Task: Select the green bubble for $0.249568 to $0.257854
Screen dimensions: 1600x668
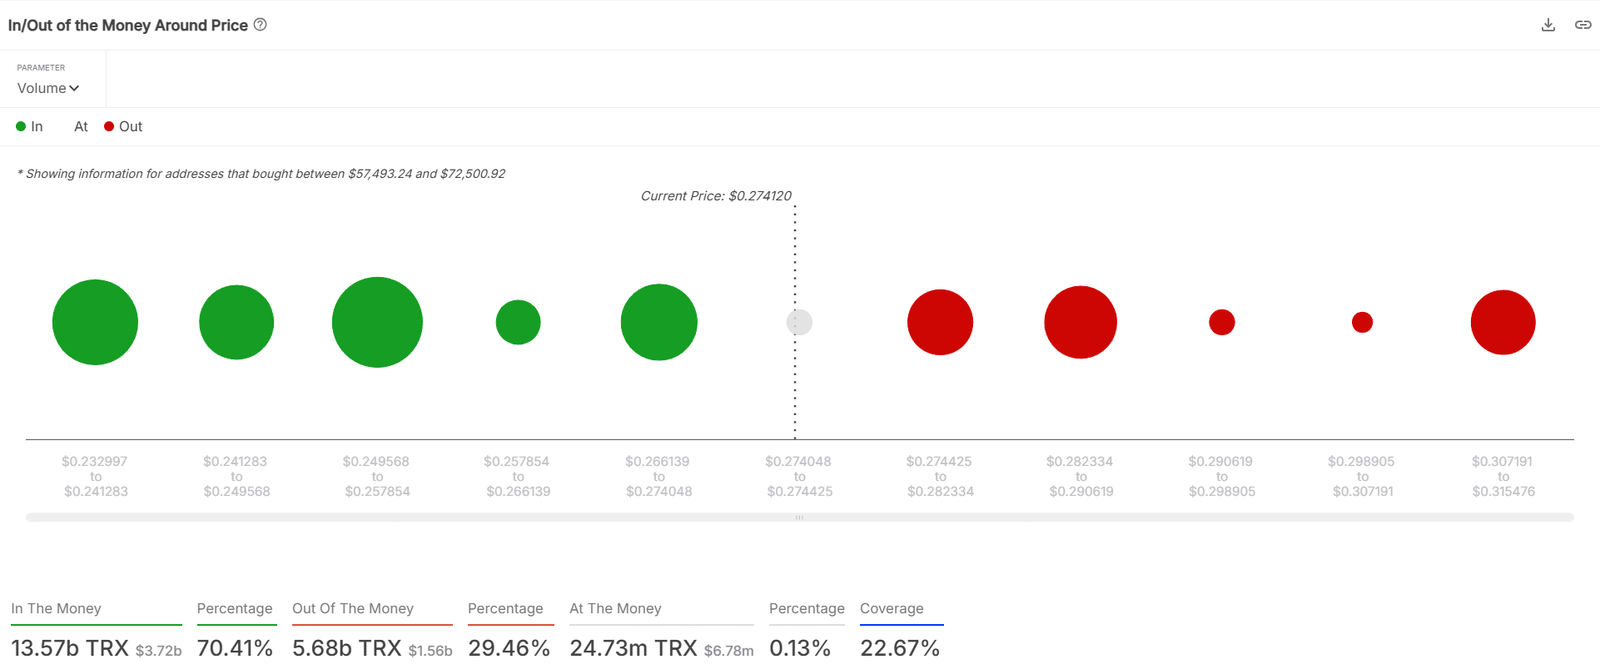Action: tap(377, 322)
